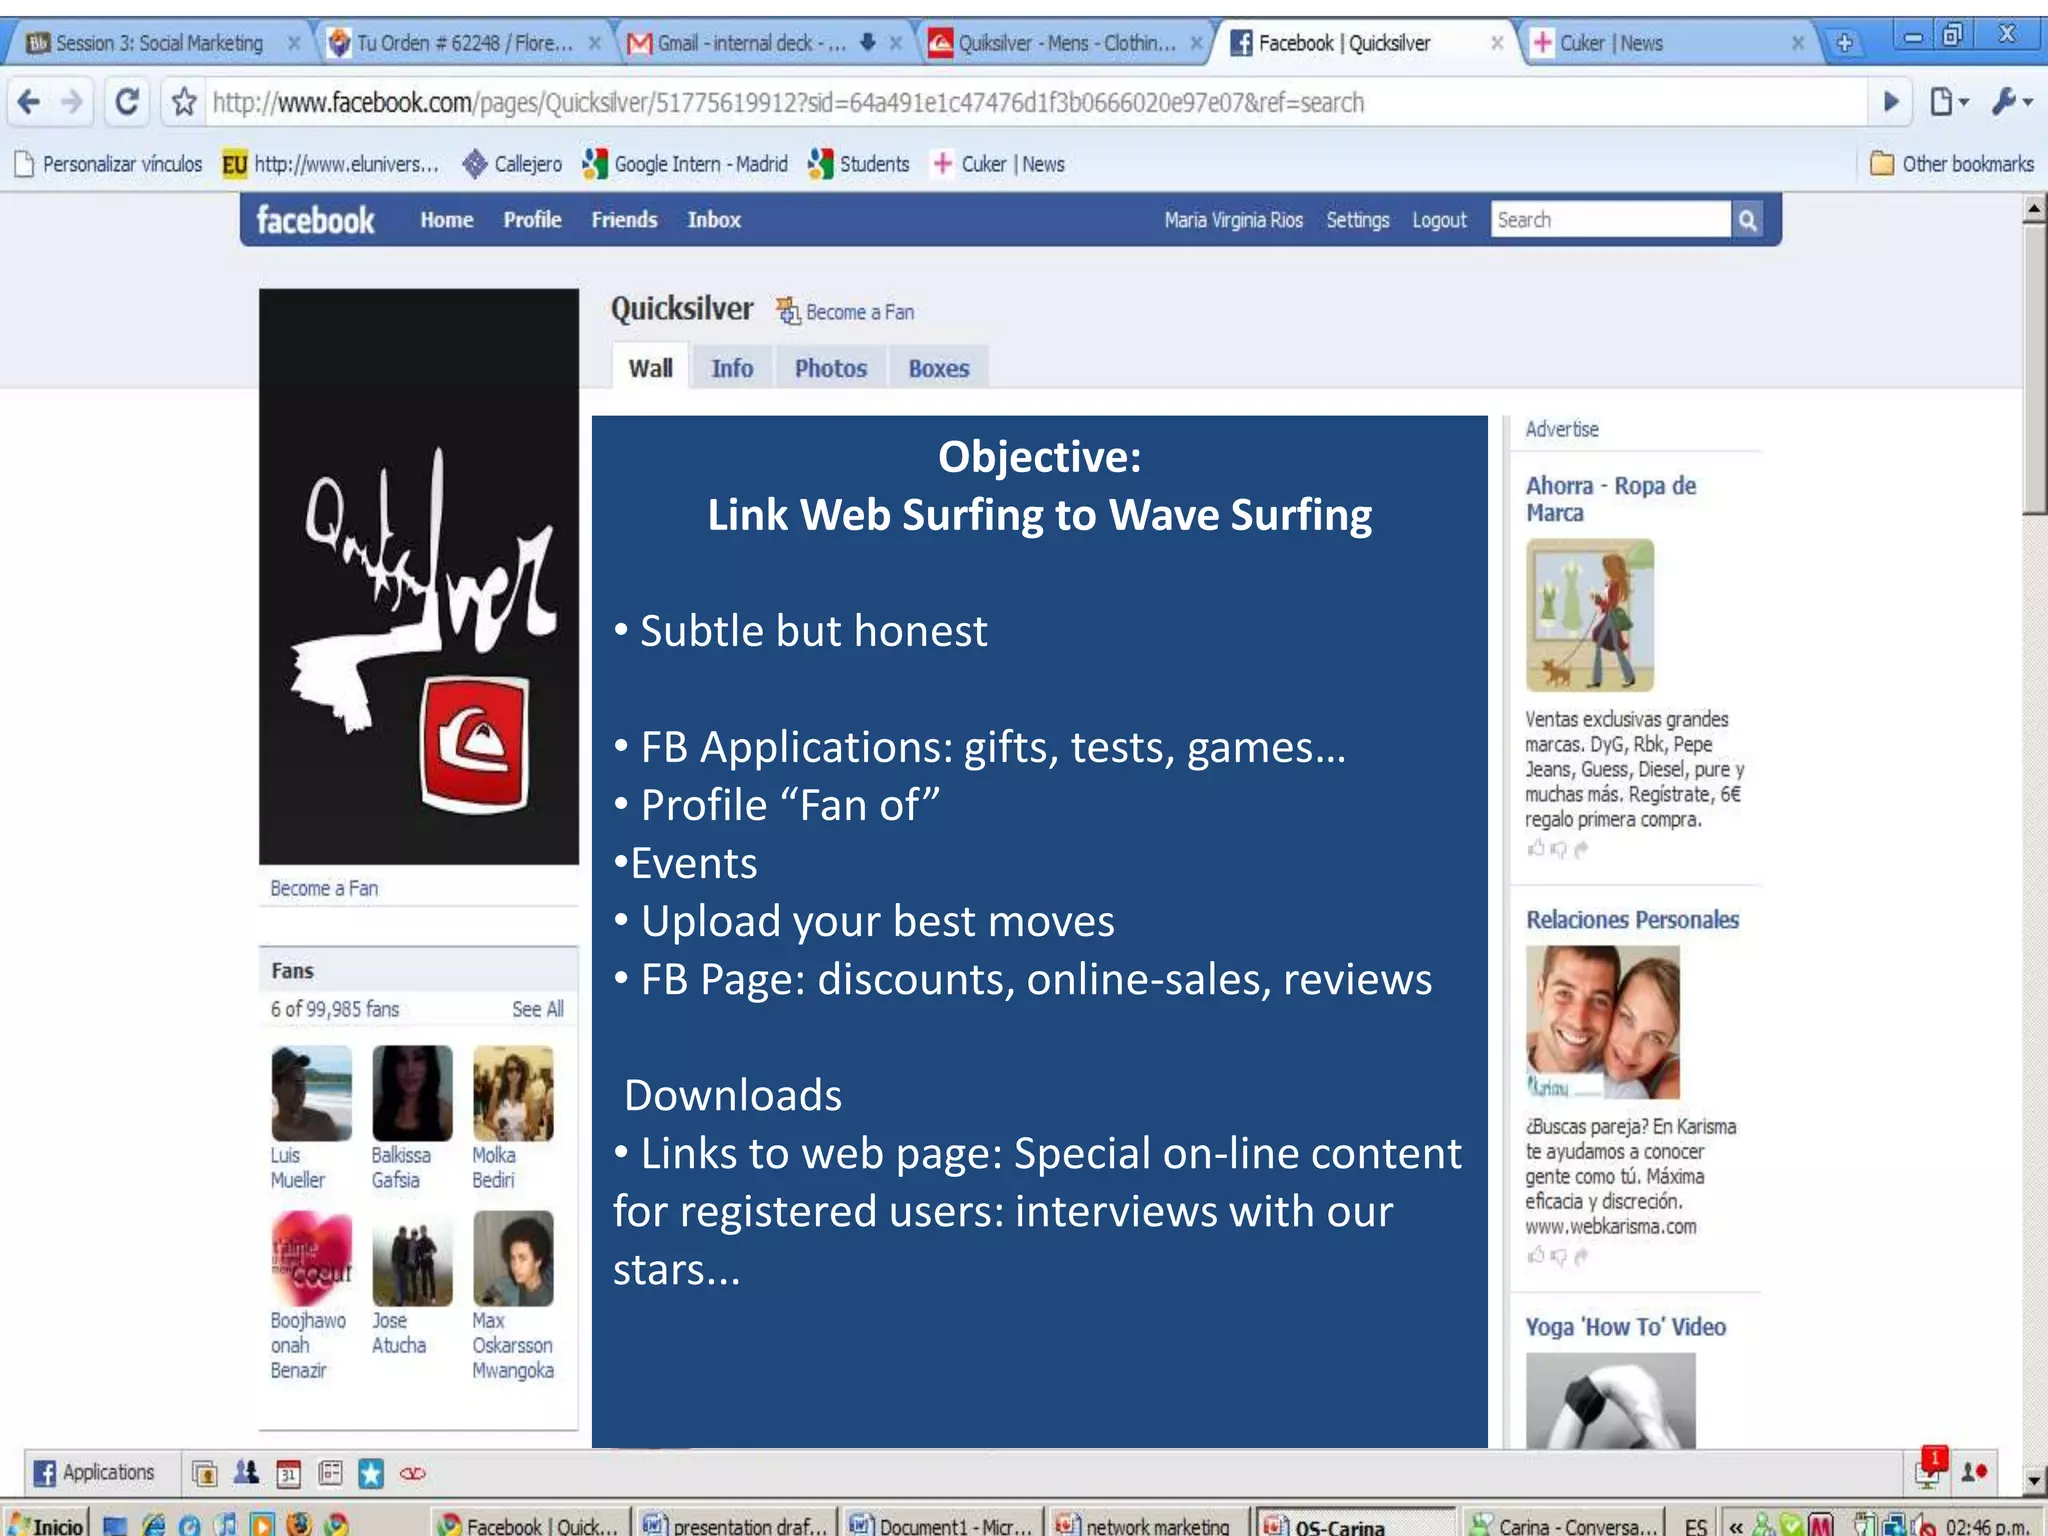Open the online friends chat icon

click(1974, 1472)
